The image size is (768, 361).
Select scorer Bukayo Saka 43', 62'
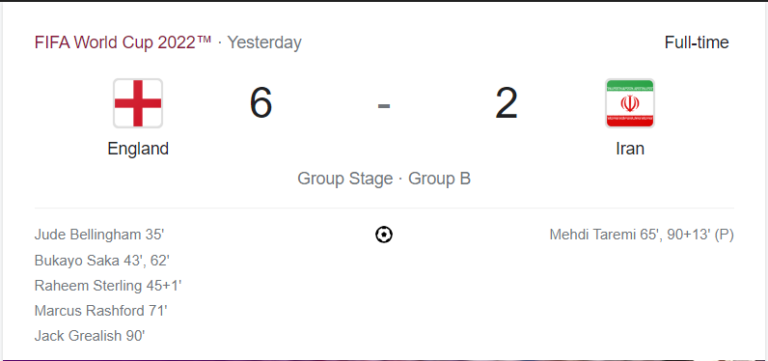[102, 260]
